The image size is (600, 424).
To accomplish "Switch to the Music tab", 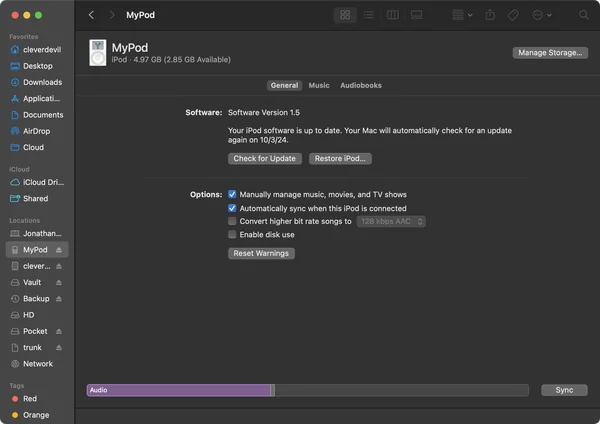I will [x=319, y=86].
